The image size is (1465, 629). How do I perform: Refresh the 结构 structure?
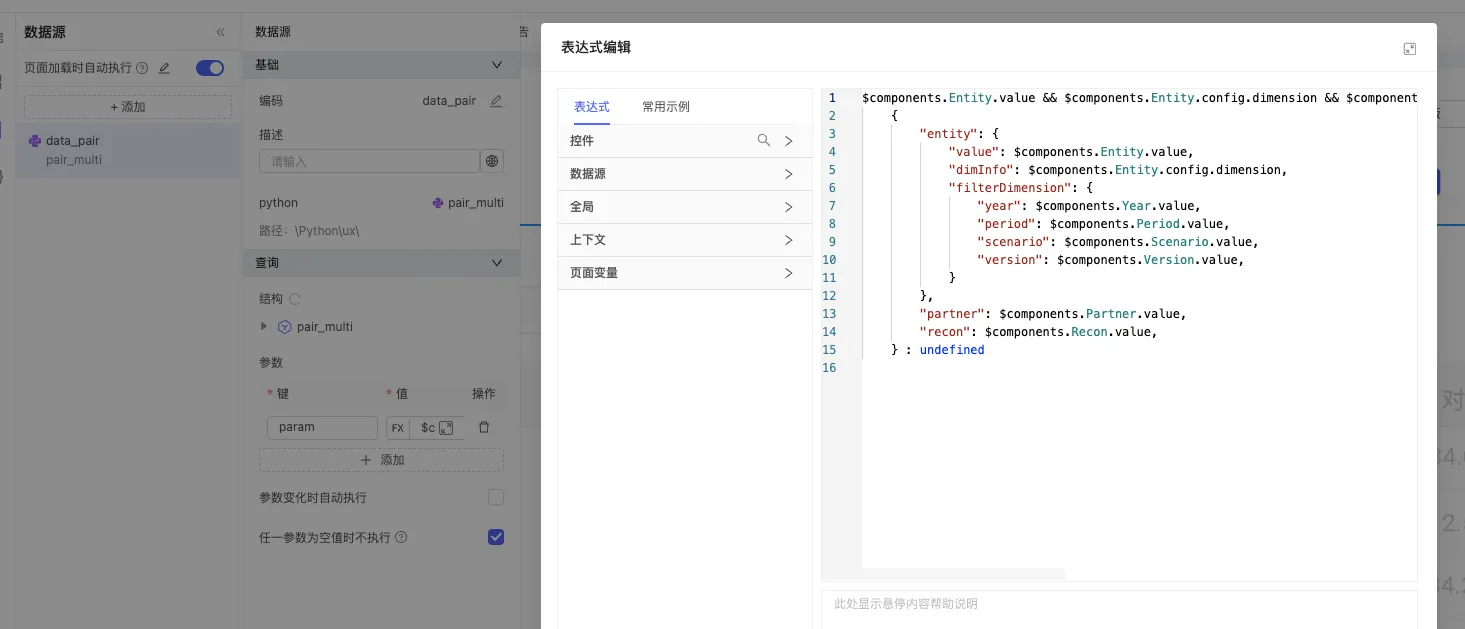(x=295, y=299)
